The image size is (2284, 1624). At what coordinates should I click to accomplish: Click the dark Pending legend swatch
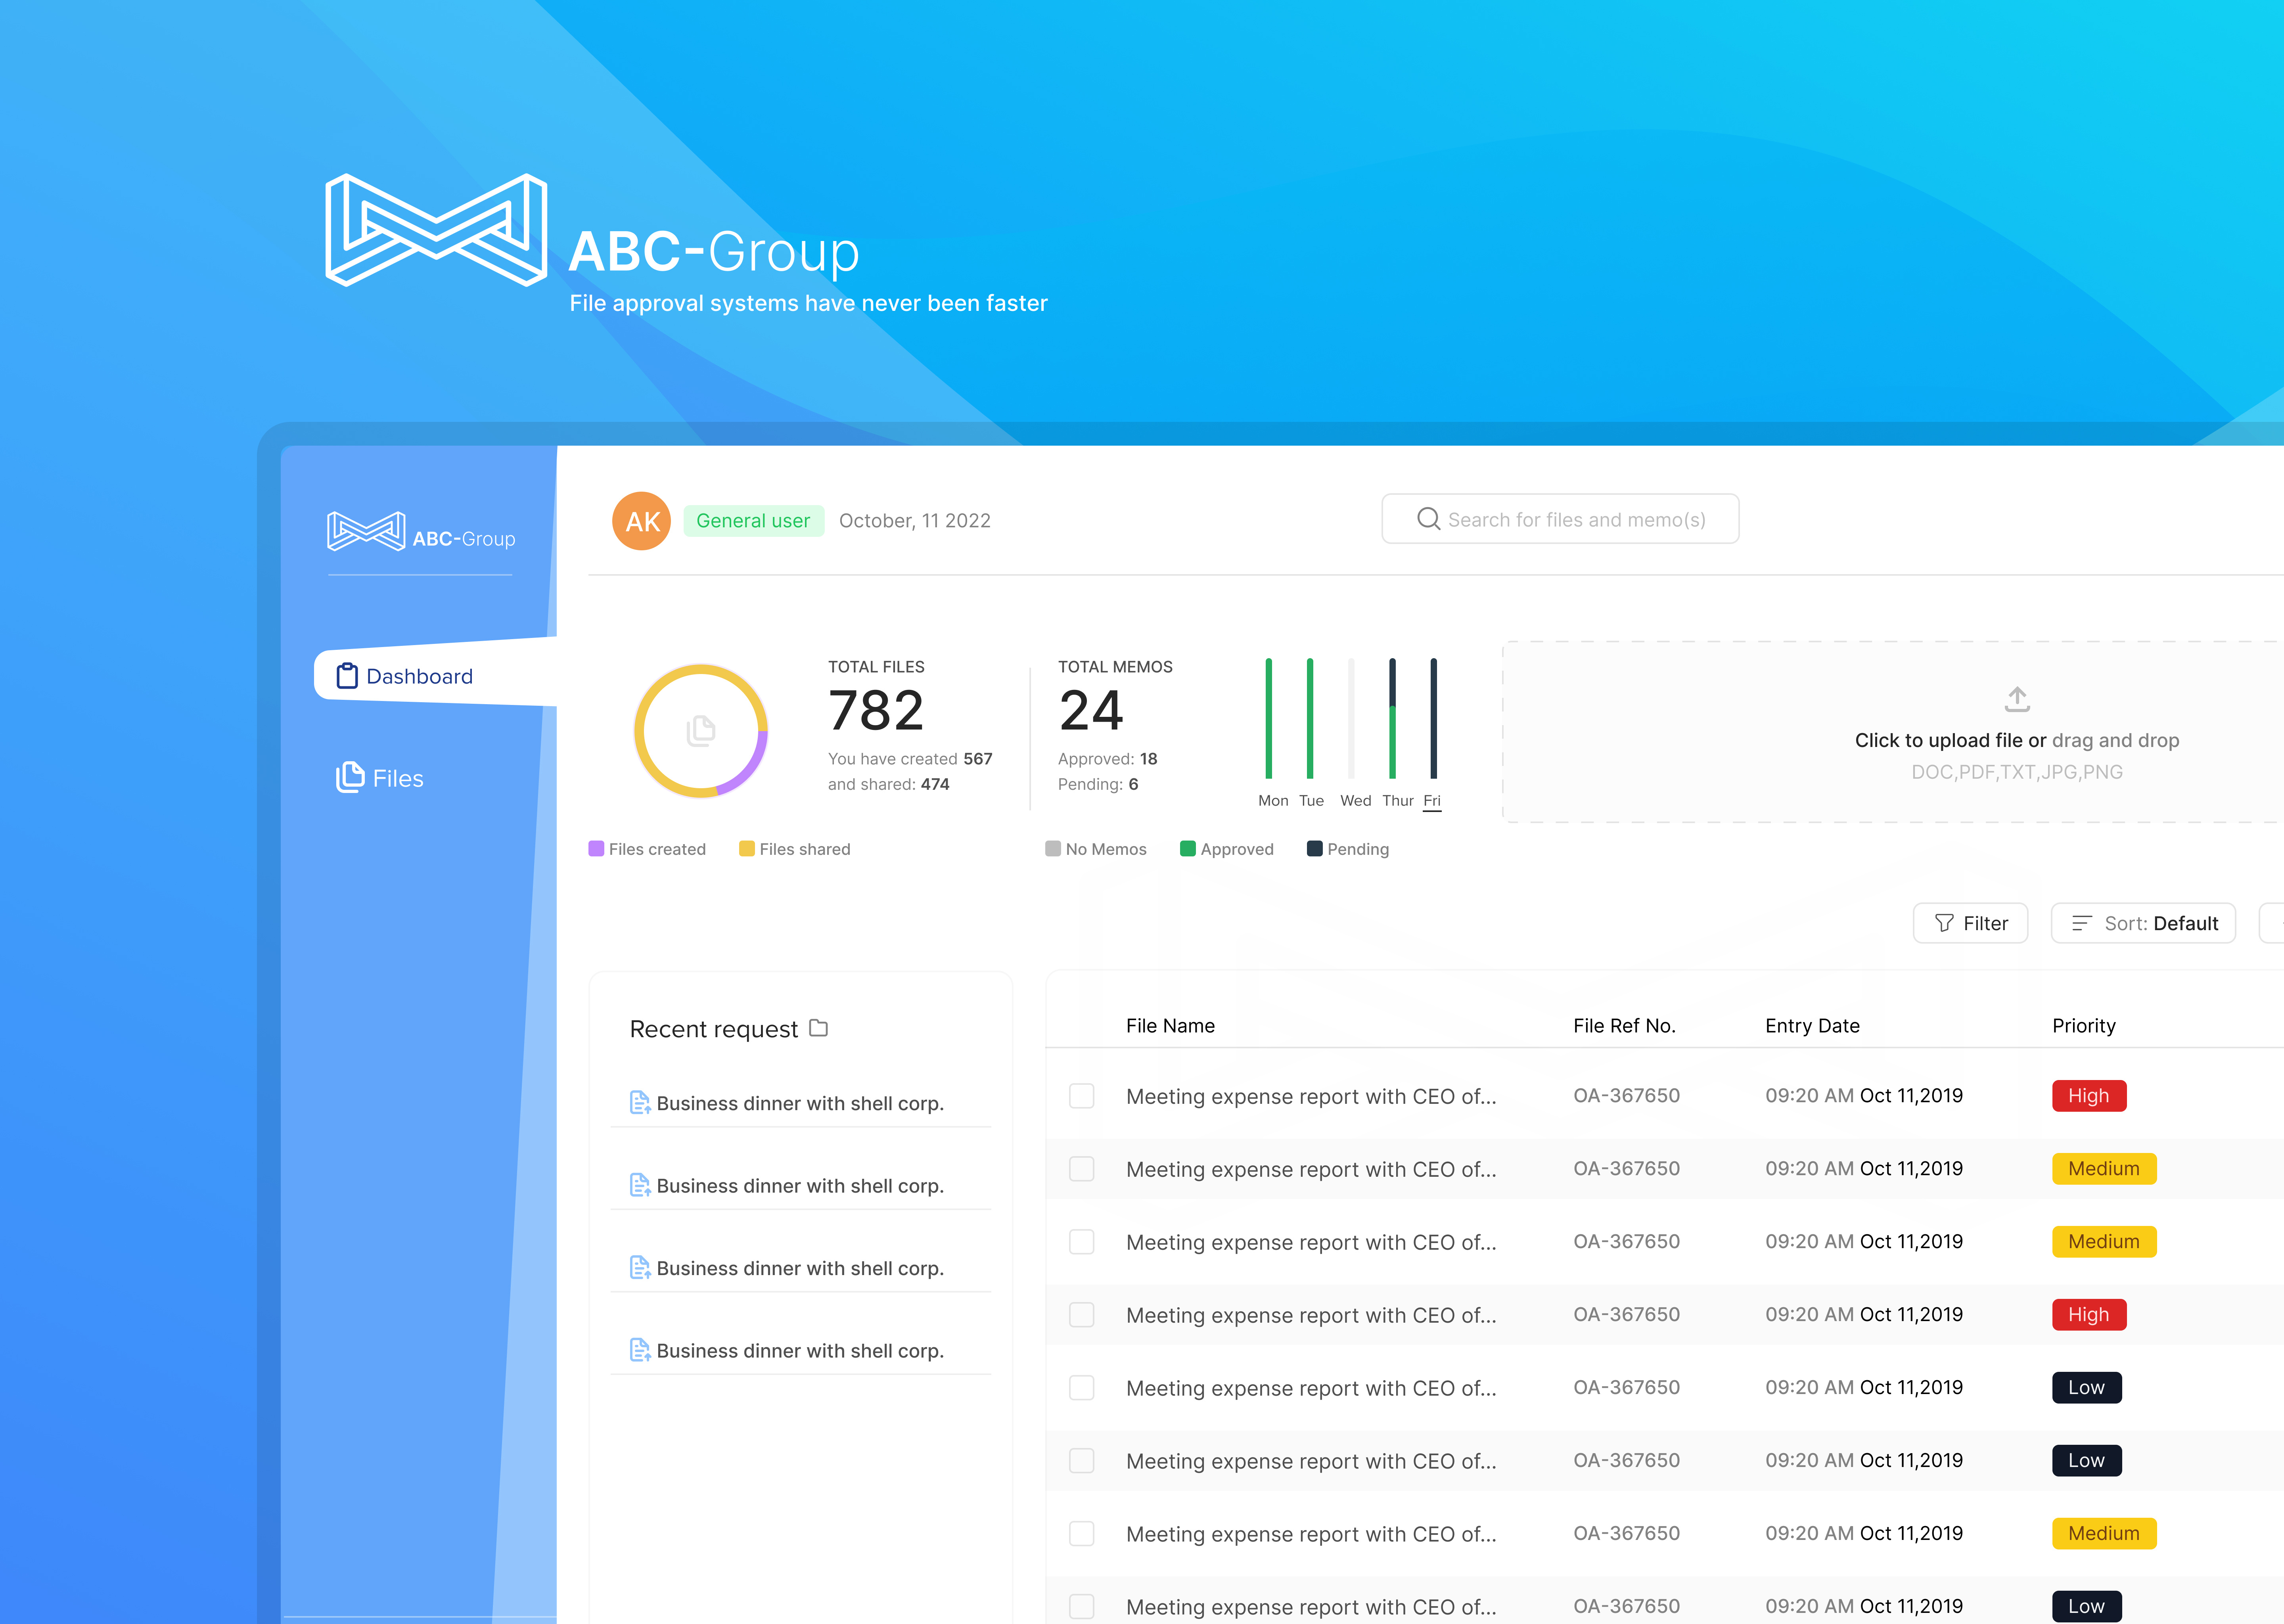[x=1315, y=849]
